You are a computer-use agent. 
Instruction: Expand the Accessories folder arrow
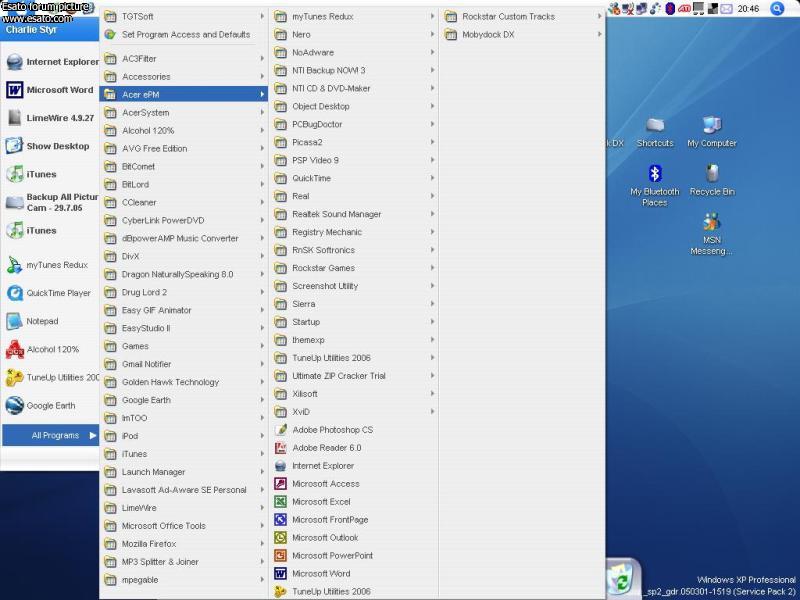point(262,77)
